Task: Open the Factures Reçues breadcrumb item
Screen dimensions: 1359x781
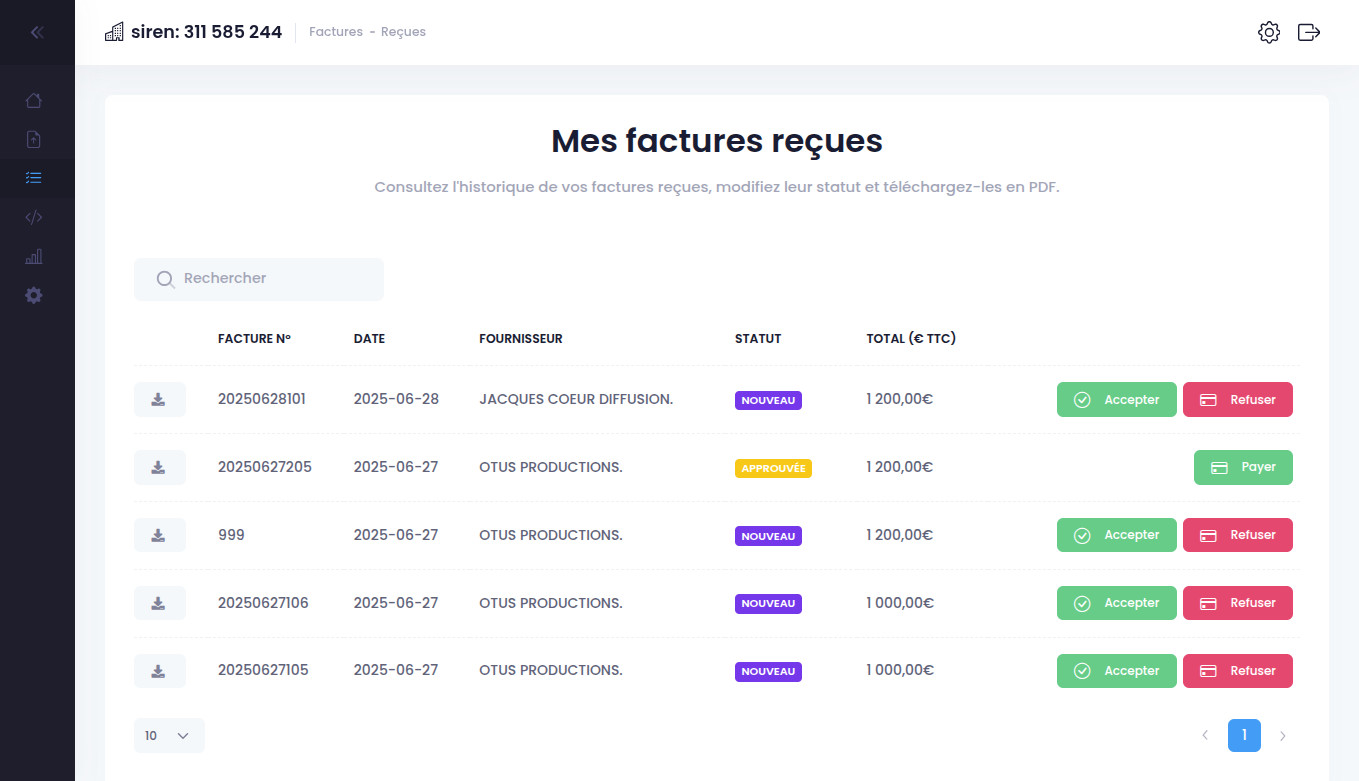Action: point(403,31)
